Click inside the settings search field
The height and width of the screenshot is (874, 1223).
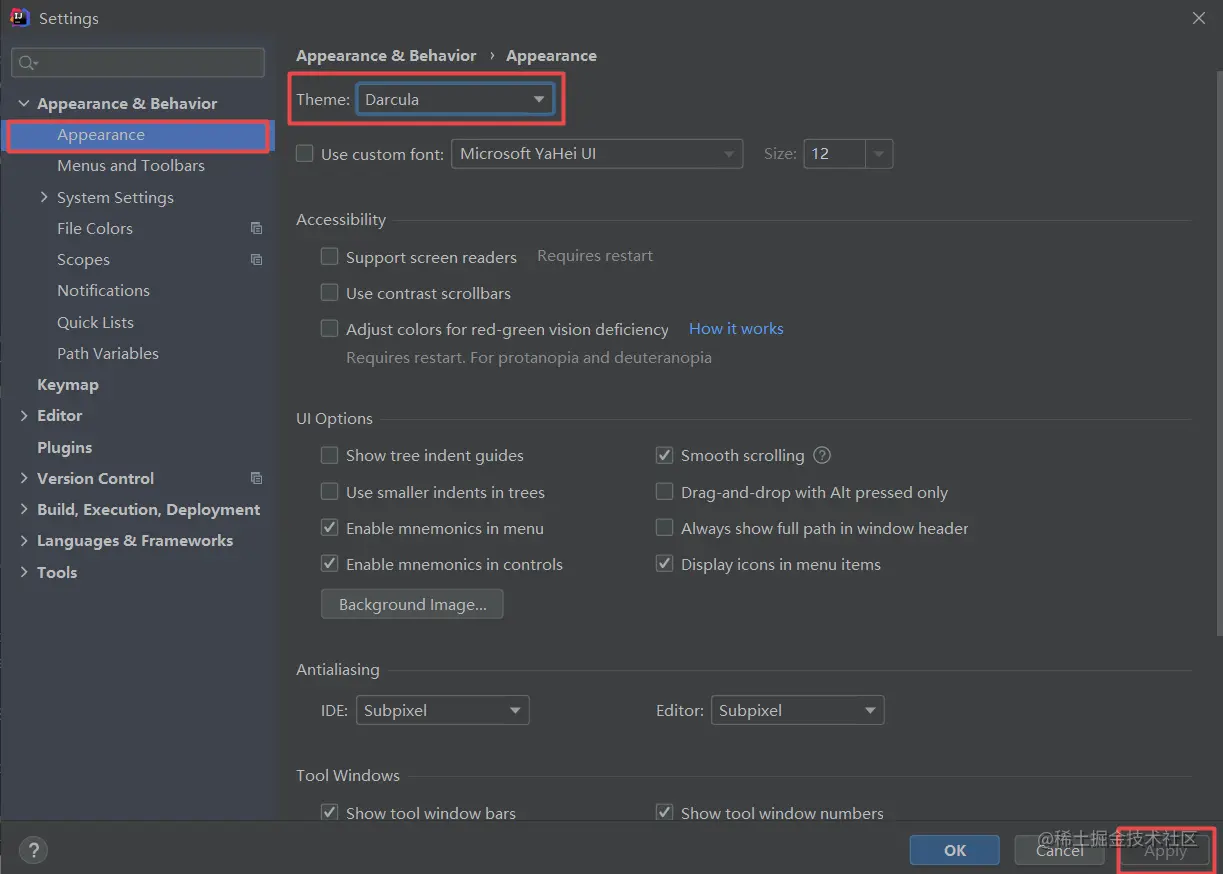tap(138, 62)
